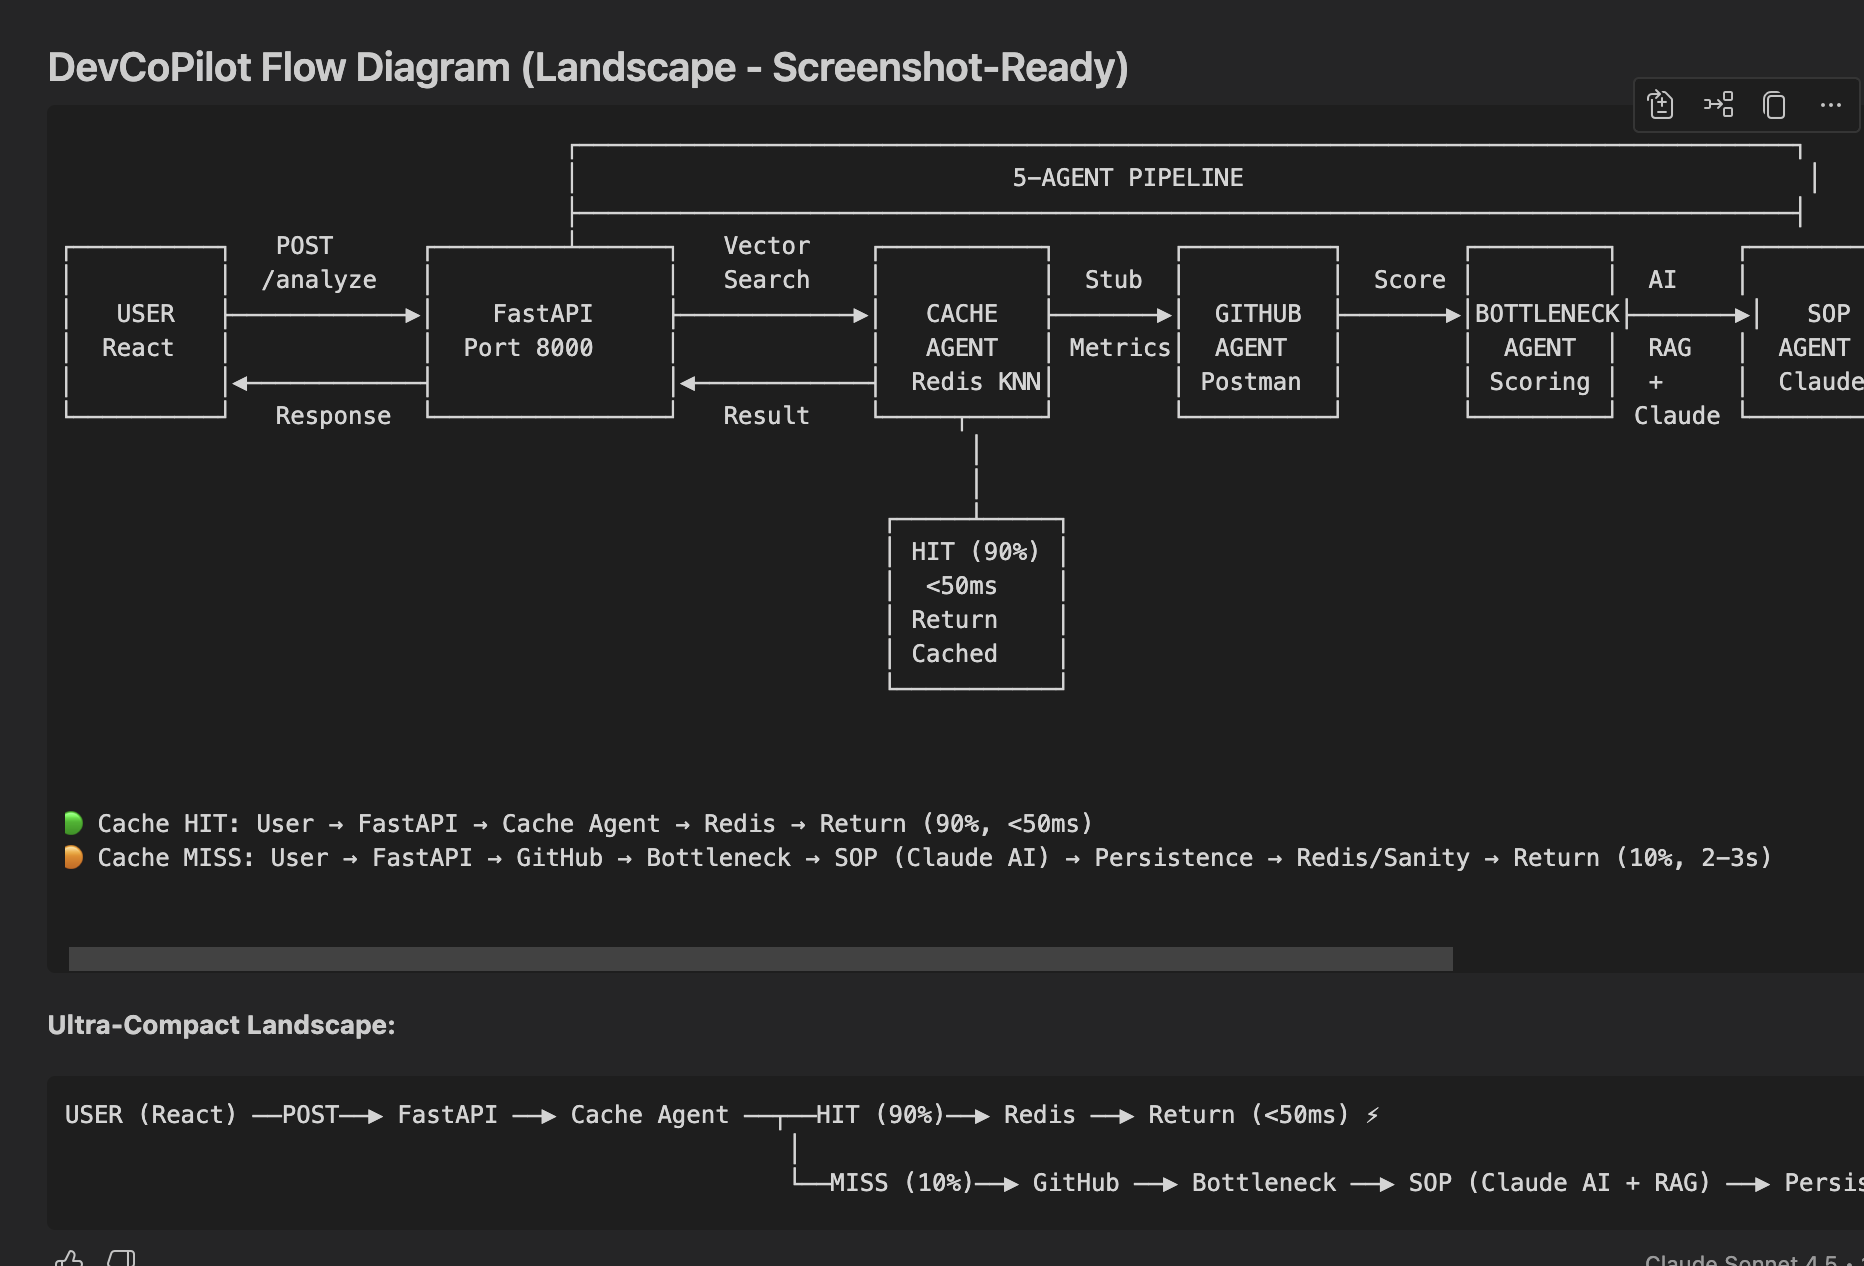The width and height of the screenshot is (1864, 1266).
Task: Click "Bottleneck" in the compact diagram
Action: point(1264,1183)
